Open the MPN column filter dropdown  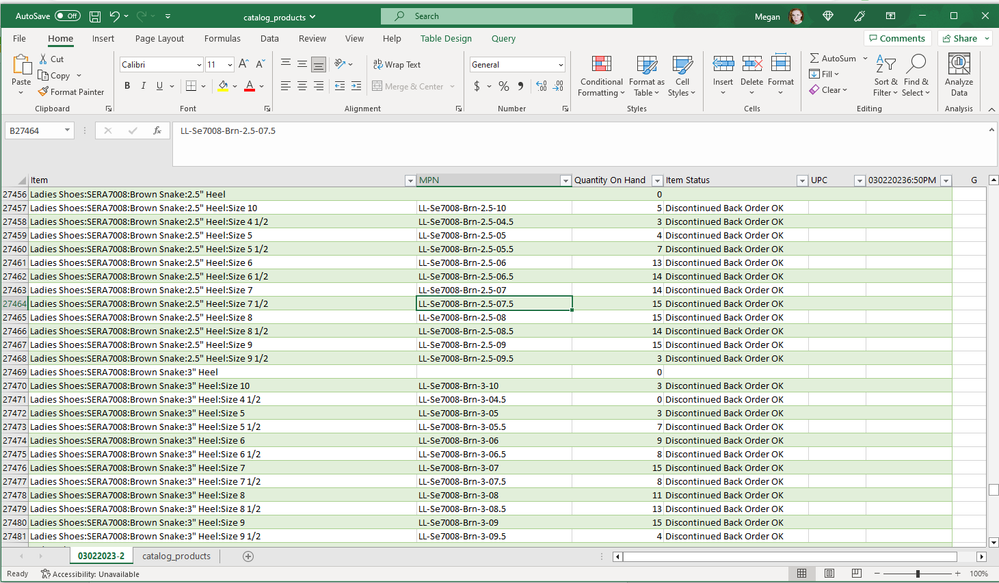pyautogui.click(x=565, y=181)
